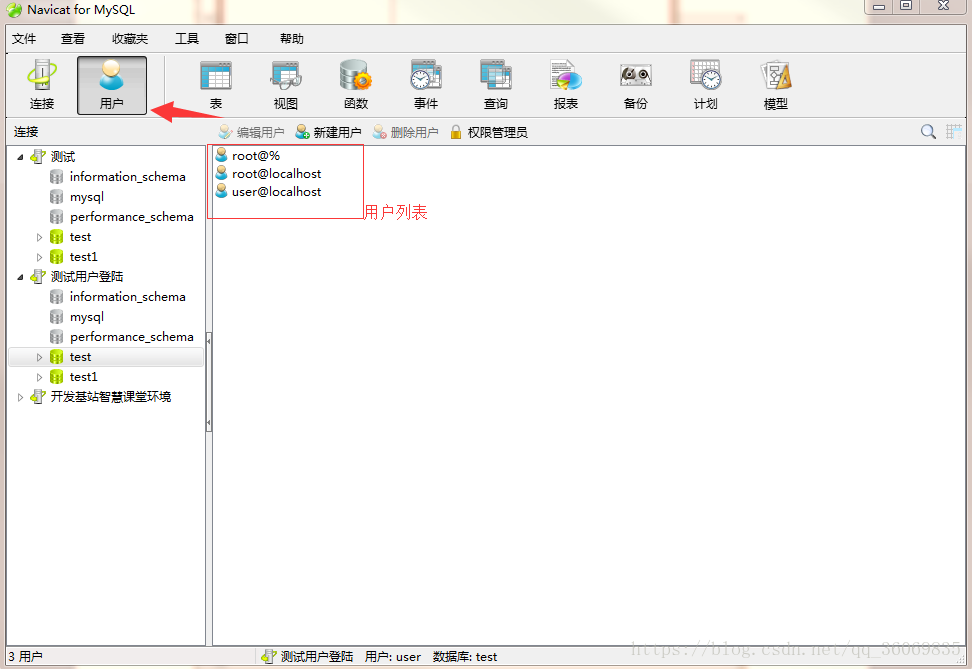Open the 收藏夹 menu
The height and width of the screenshot is (669, 972).
click(130, 38)
